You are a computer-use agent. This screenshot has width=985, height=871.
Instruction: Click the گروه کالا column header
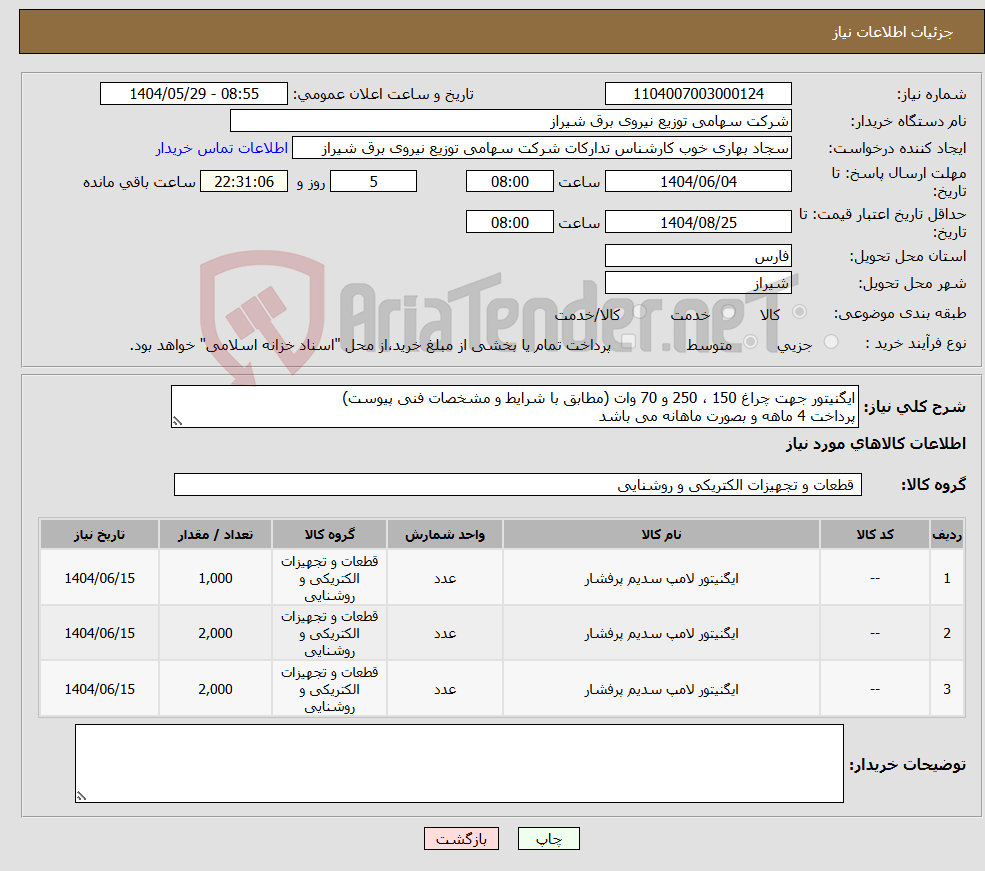coord(329,534)
